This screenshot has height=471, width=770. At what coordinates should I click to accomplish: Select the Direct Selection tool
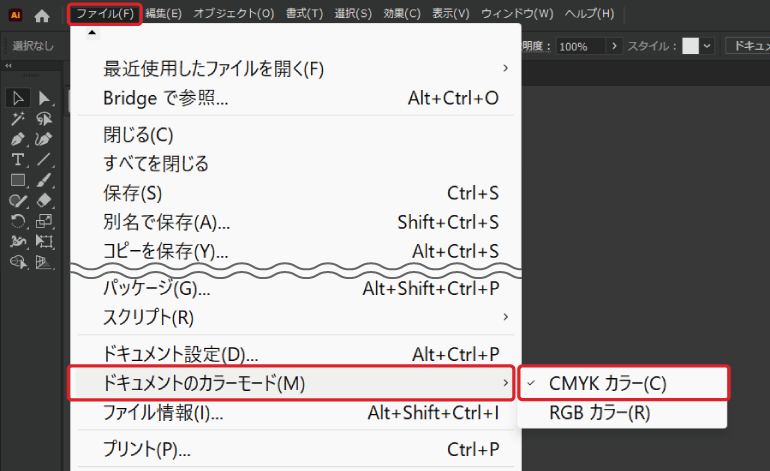(x=44, y=98)
